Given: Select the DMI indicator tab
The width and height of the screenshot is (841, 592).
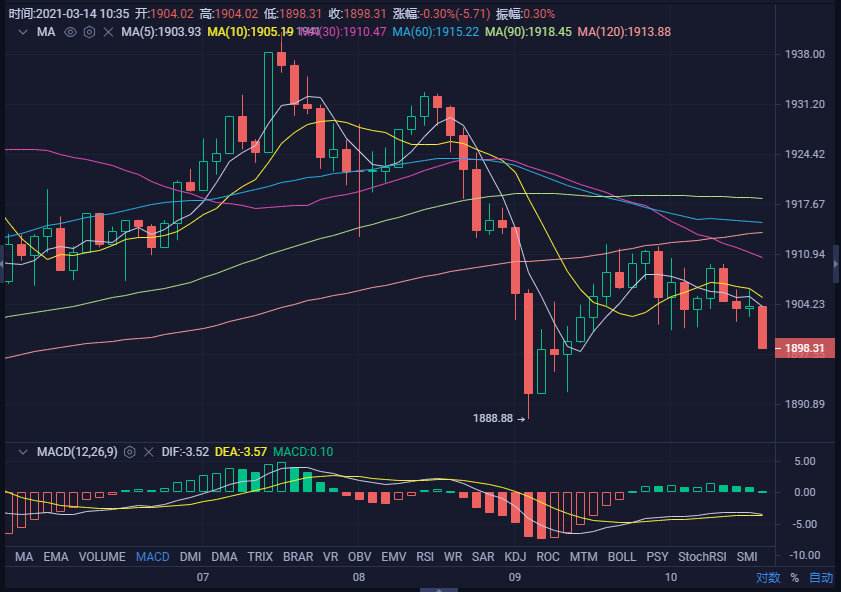Looking at the screenshot, I should point(190,557).
